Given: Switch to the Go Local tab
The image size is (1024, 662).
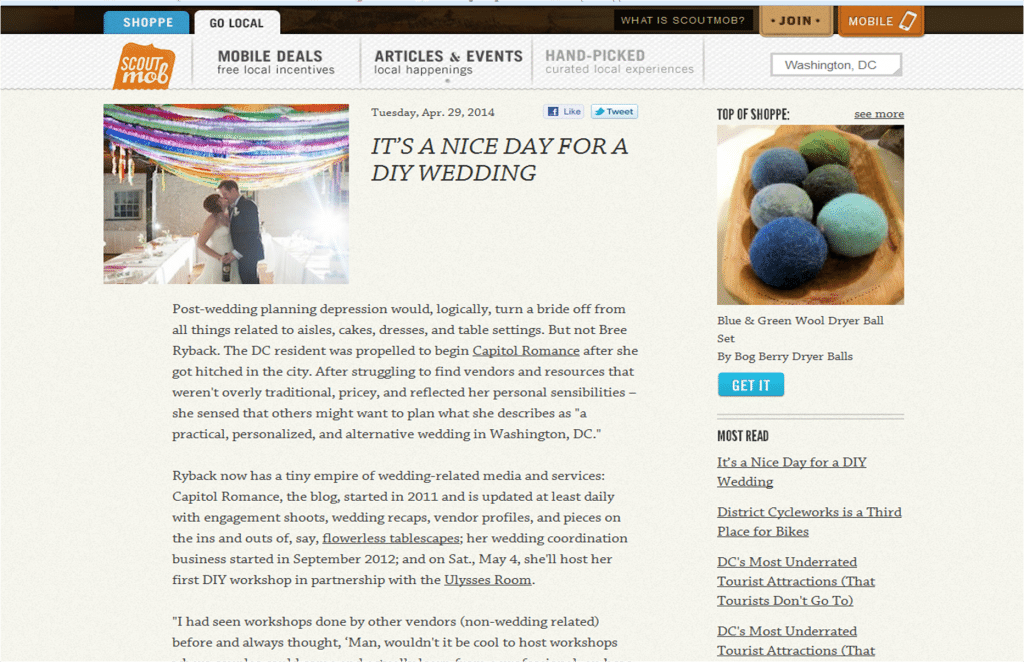Looking at the screenshot, I should 236,23.
